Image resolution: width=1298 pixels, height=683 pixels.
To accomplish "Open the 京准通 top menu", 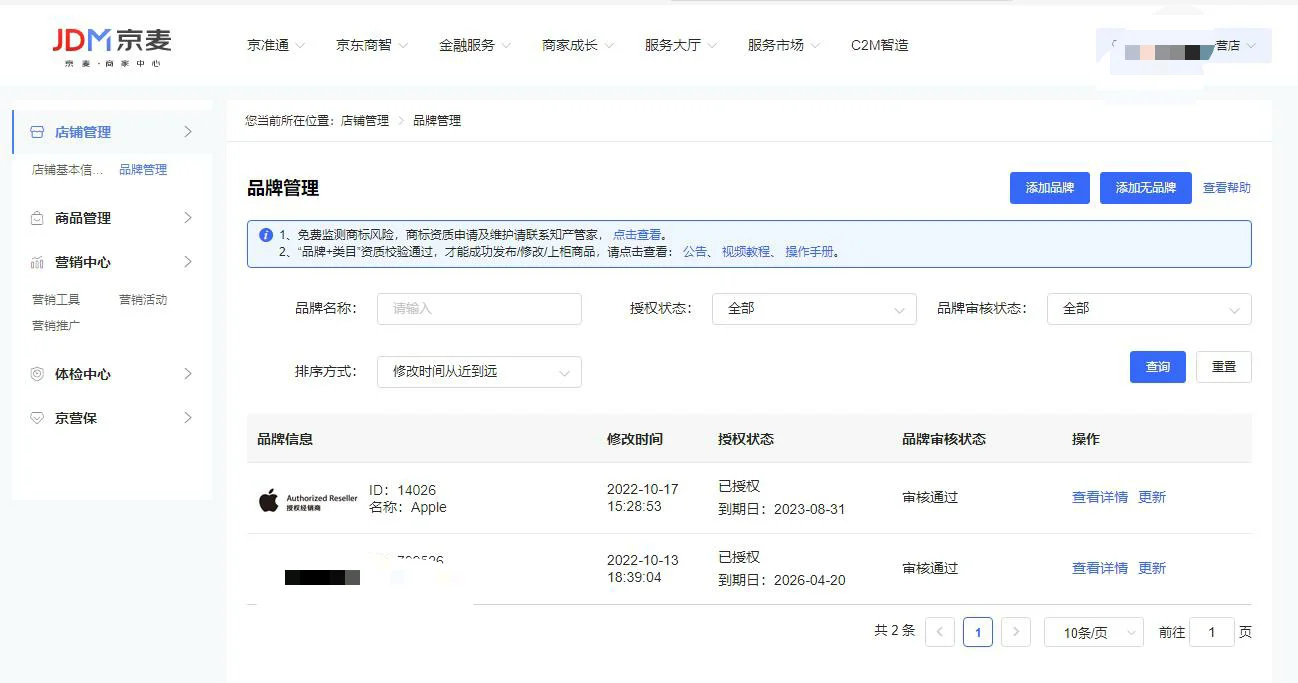I will [276, 45].
